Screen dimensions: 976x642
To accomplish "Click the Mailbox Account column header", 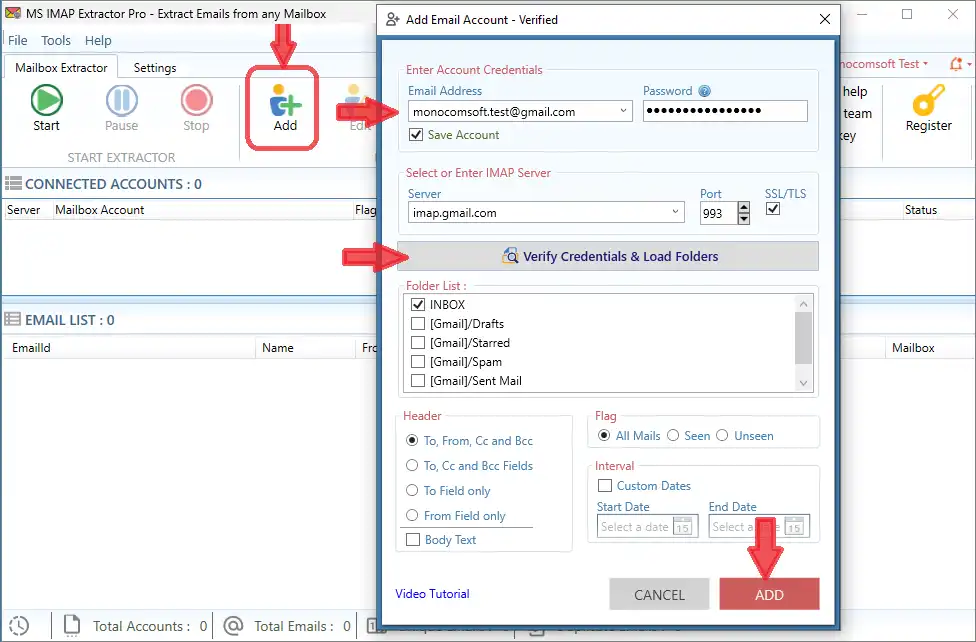I will [x=100, y=210].
